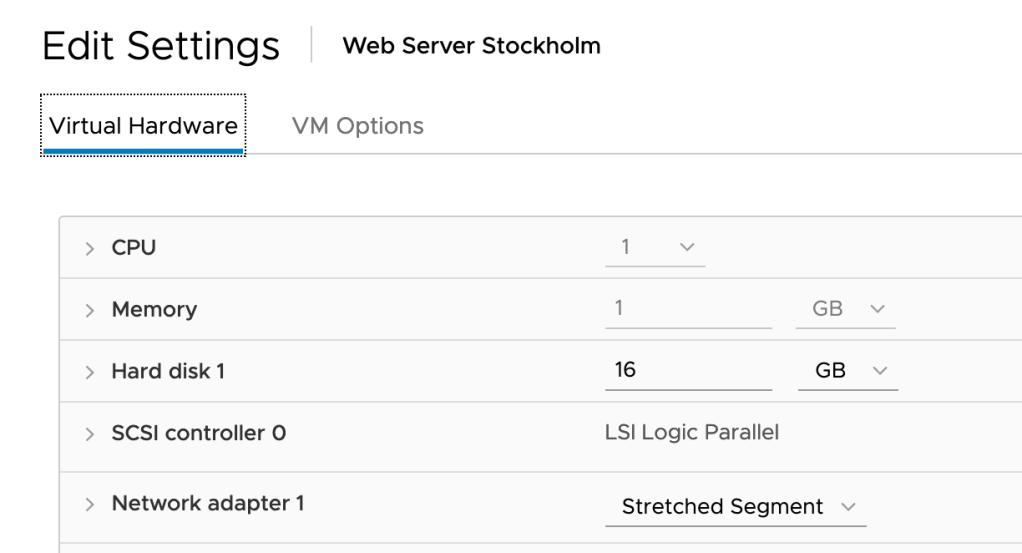Click the SCSI controller 0 label text
The height and width of the screenshot is (553, 1022).
(198, 434)
